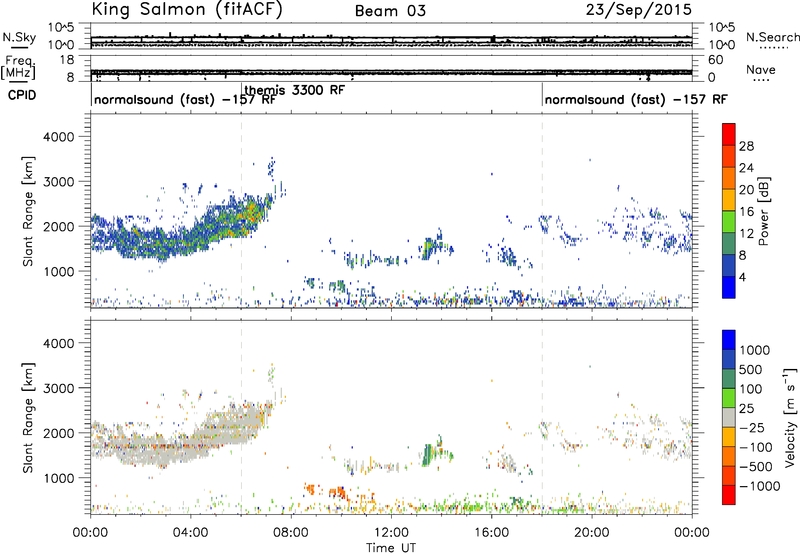Click the orange-red velocity patch near 09:00 UT
The image size is (800, 554).
coord(309,489)
